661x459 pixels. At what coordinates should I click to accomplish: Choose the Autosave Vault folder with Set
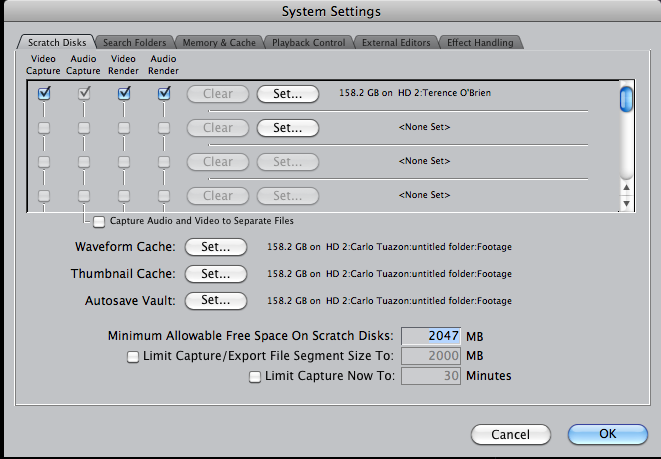point(216,299)
